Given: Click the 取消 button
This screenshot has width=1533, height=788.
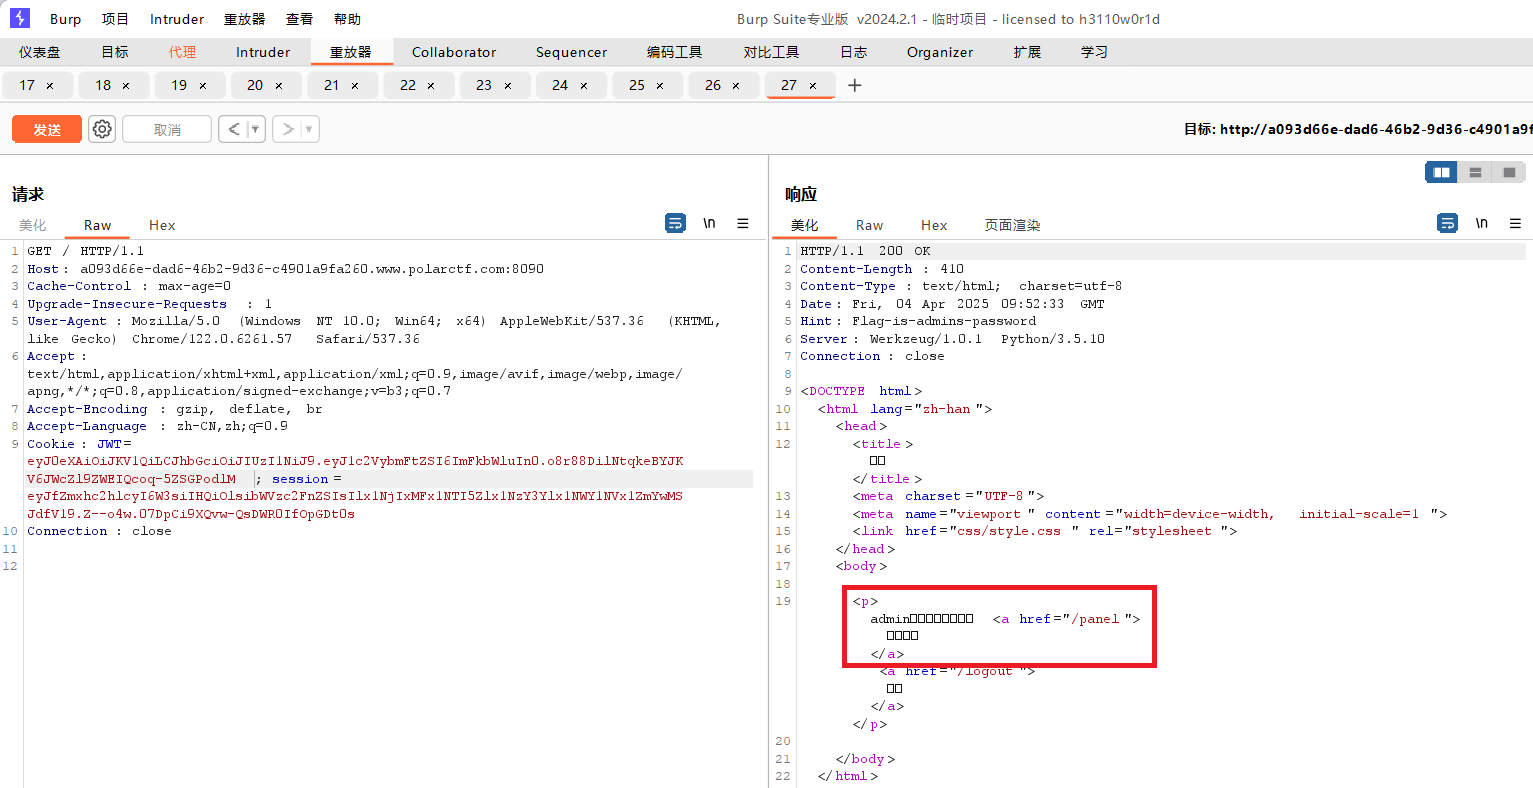Looking at the screenshot, I should (x=167, y=129).
